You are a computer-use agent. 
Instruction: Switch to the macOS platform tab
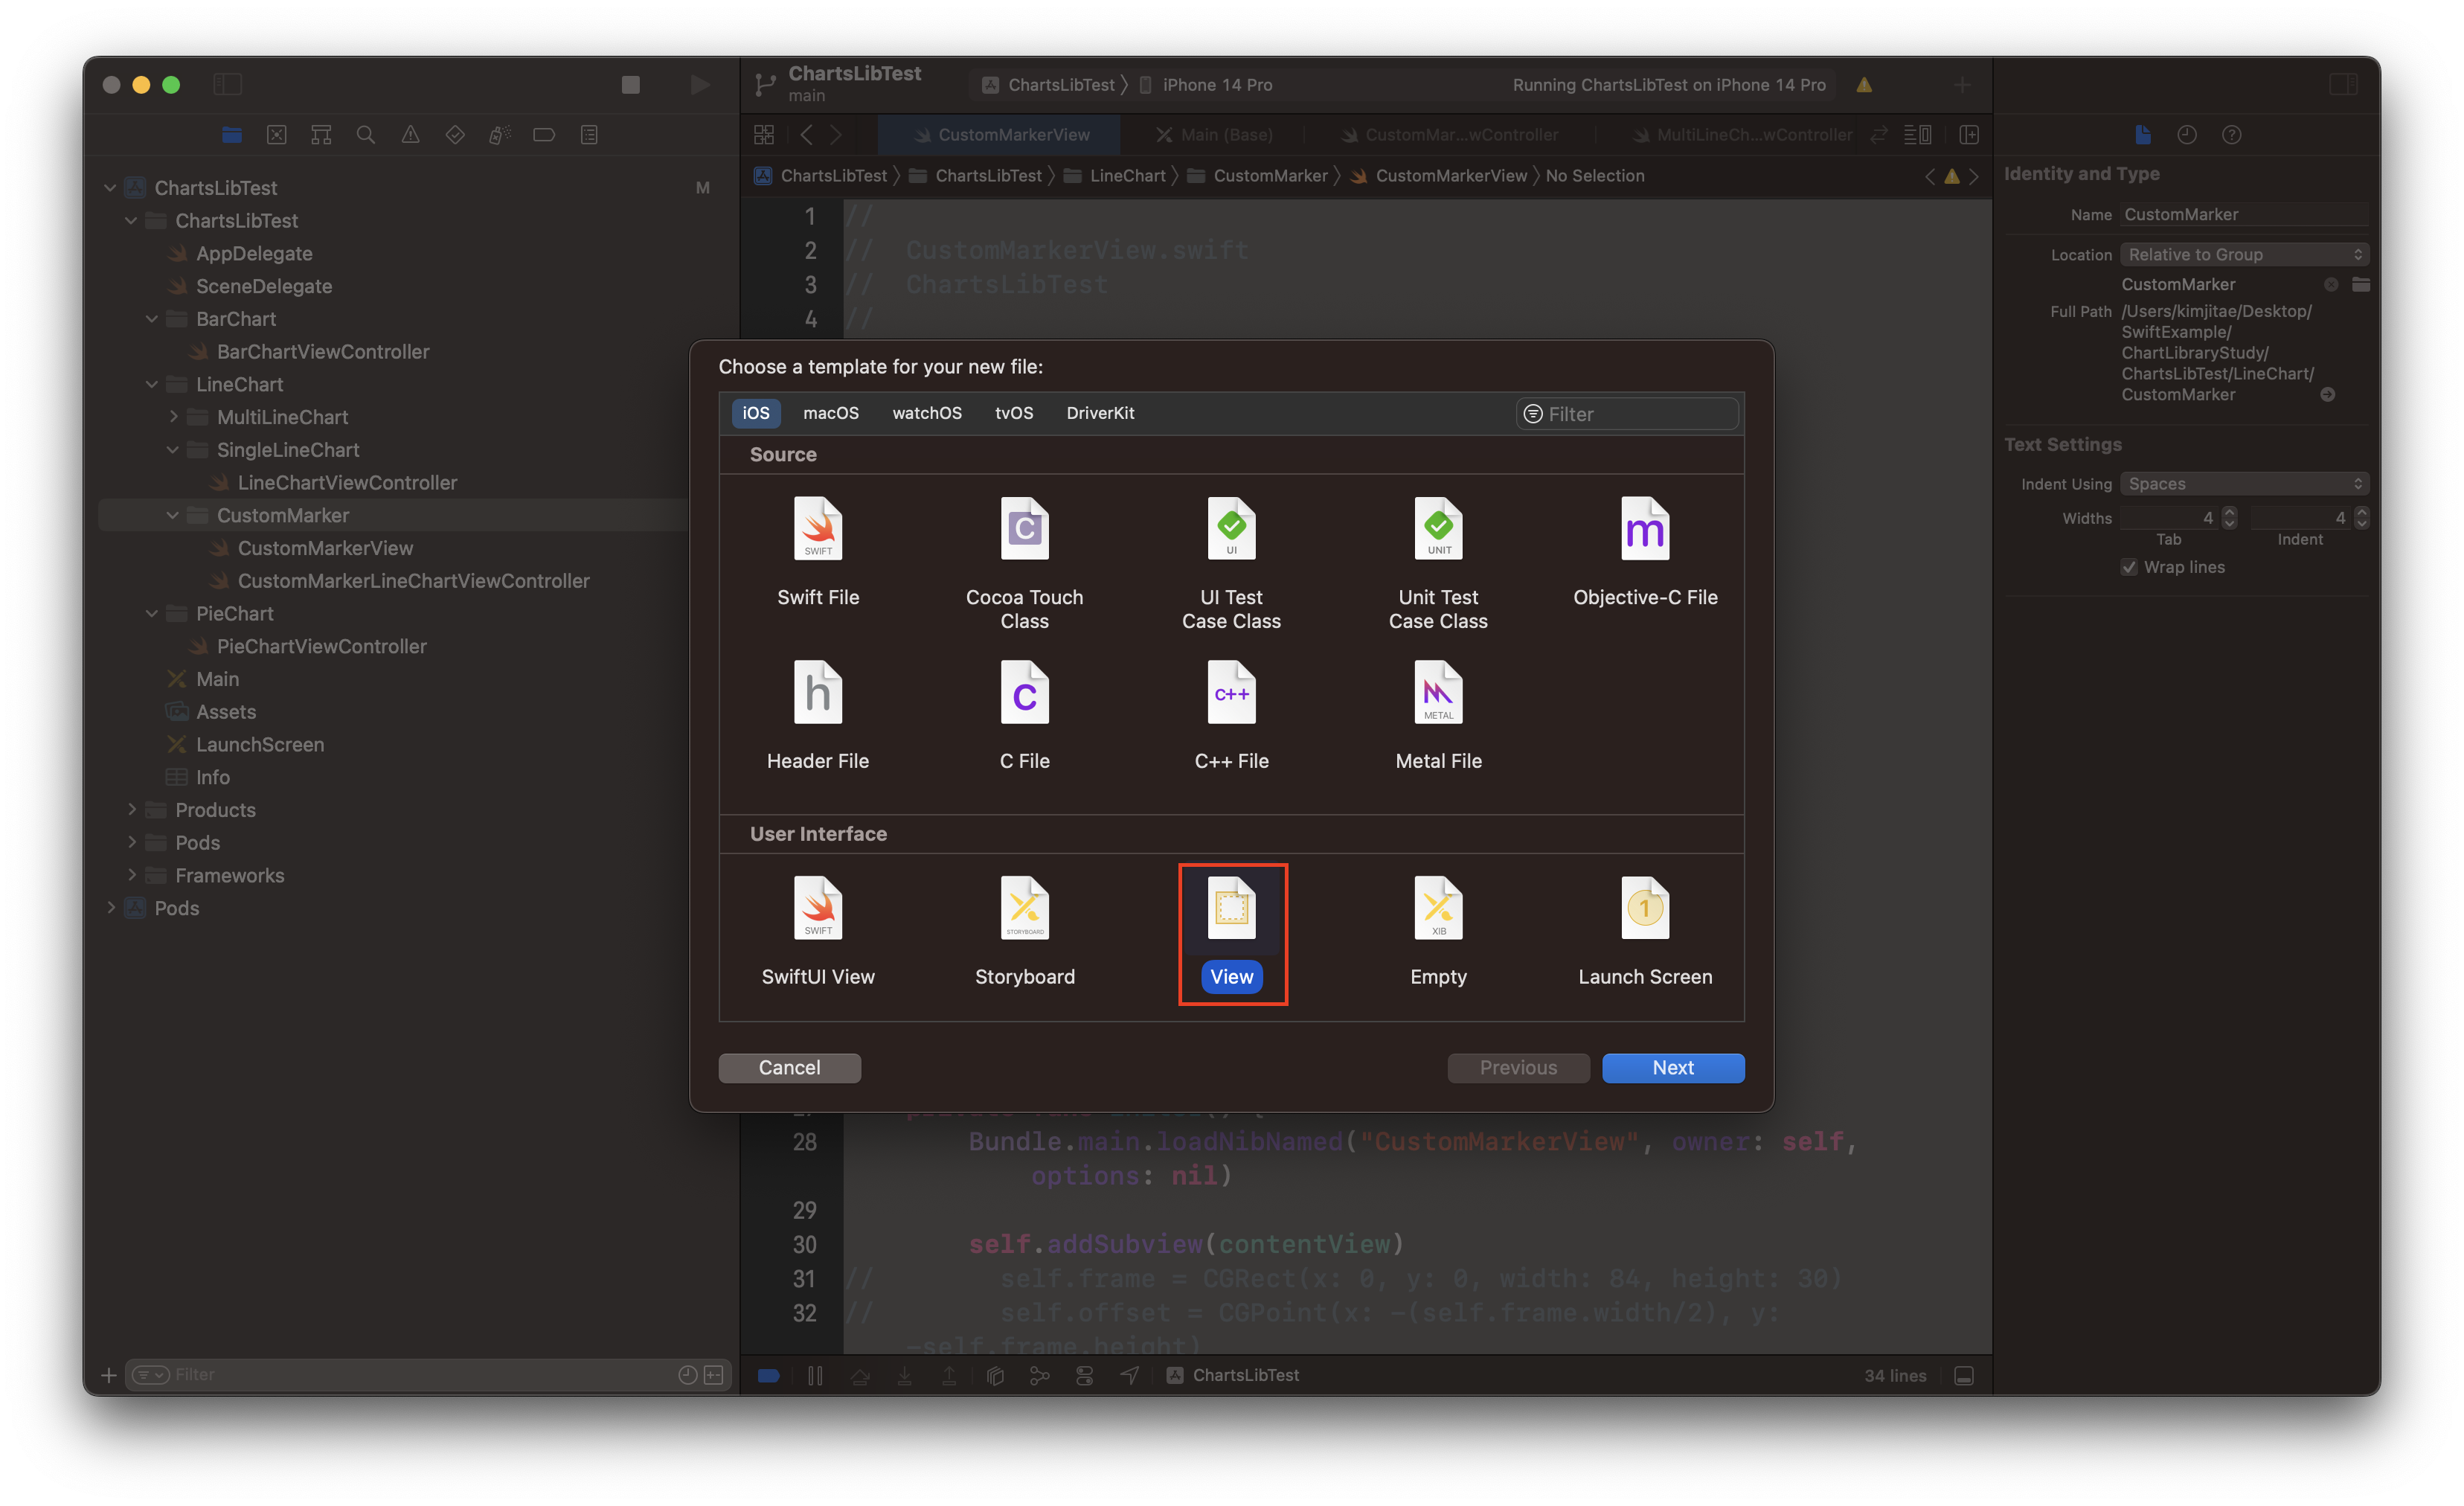(830, 413)
